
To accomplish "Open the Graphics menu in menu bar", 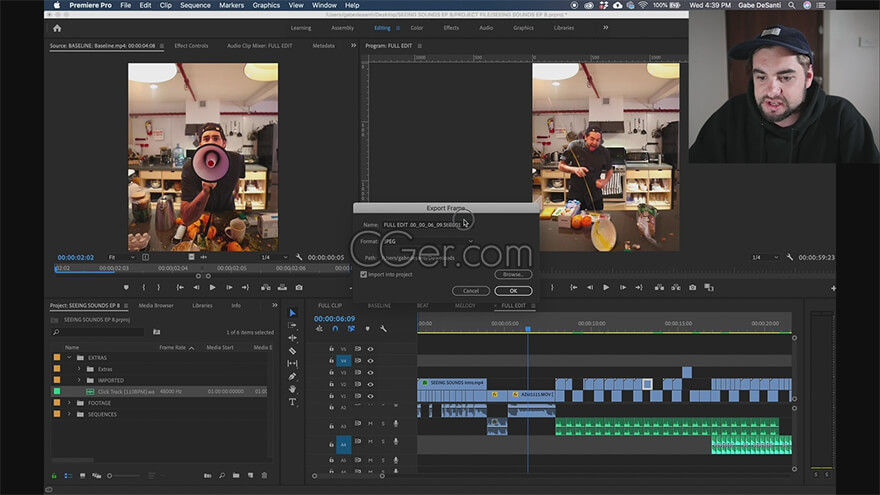I will (266, 5).
